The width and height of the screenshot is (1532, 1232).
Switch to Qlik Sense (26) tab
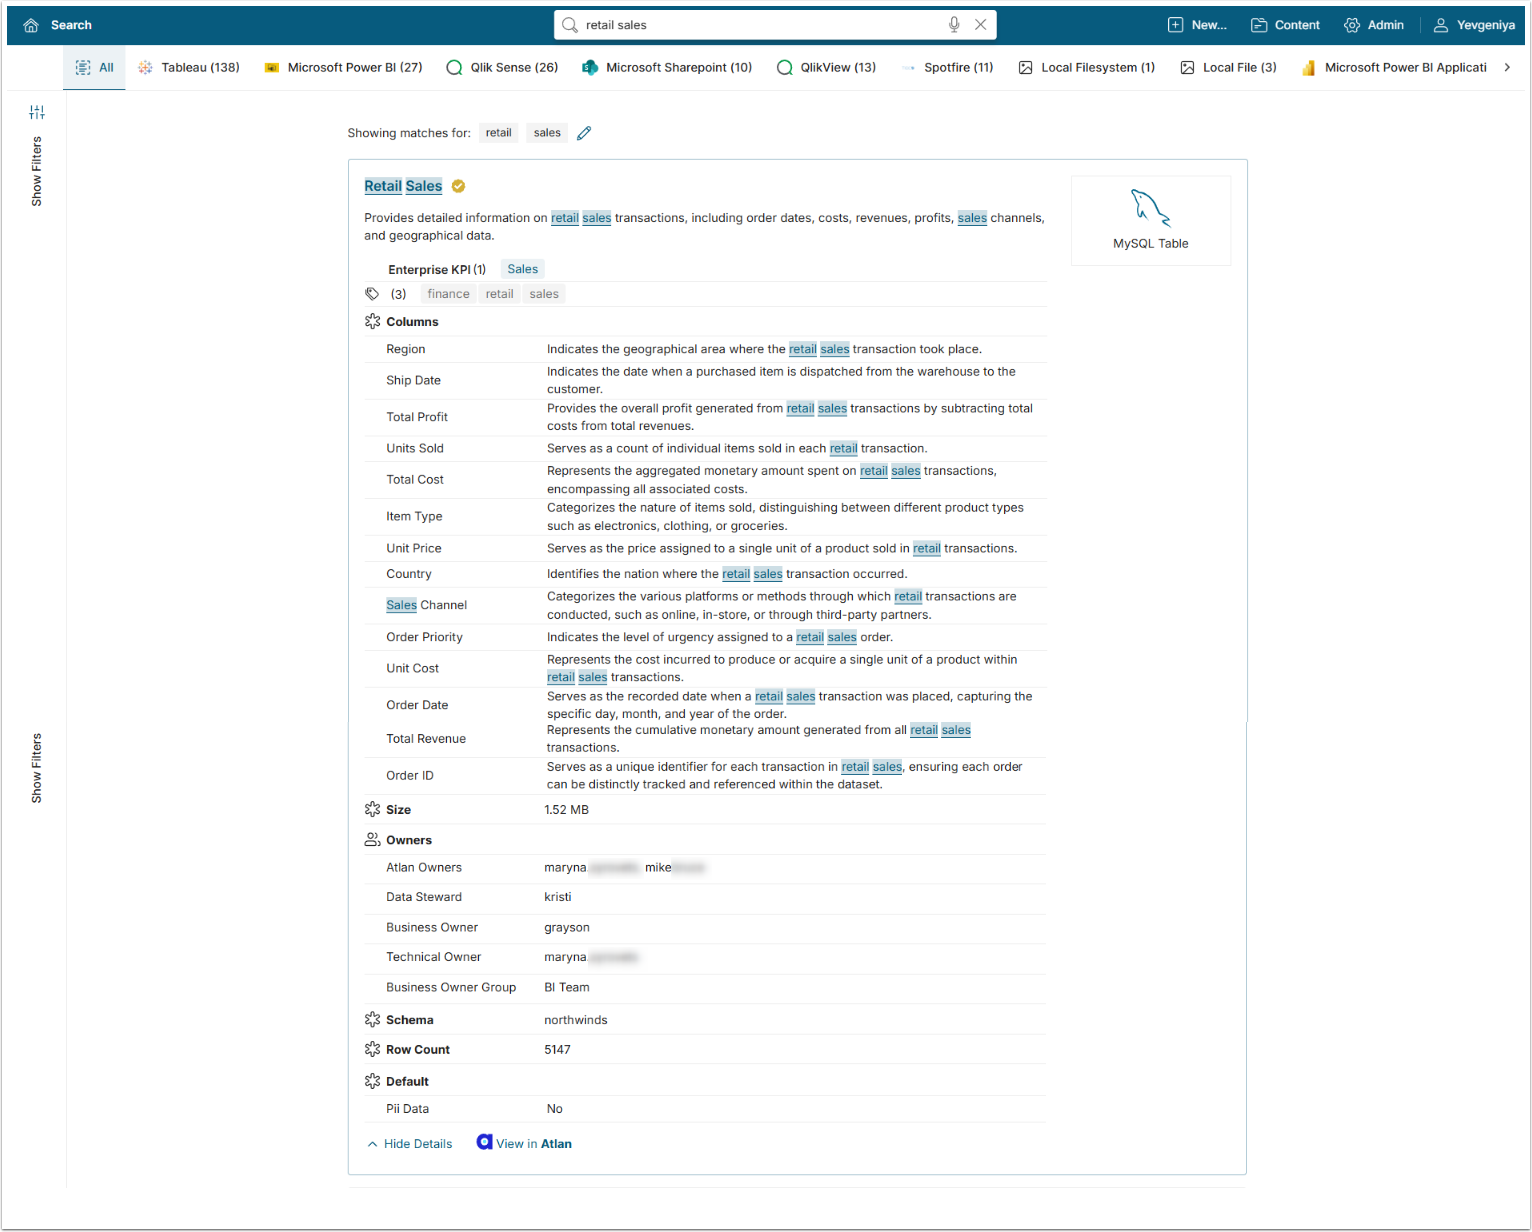point(502,68)
